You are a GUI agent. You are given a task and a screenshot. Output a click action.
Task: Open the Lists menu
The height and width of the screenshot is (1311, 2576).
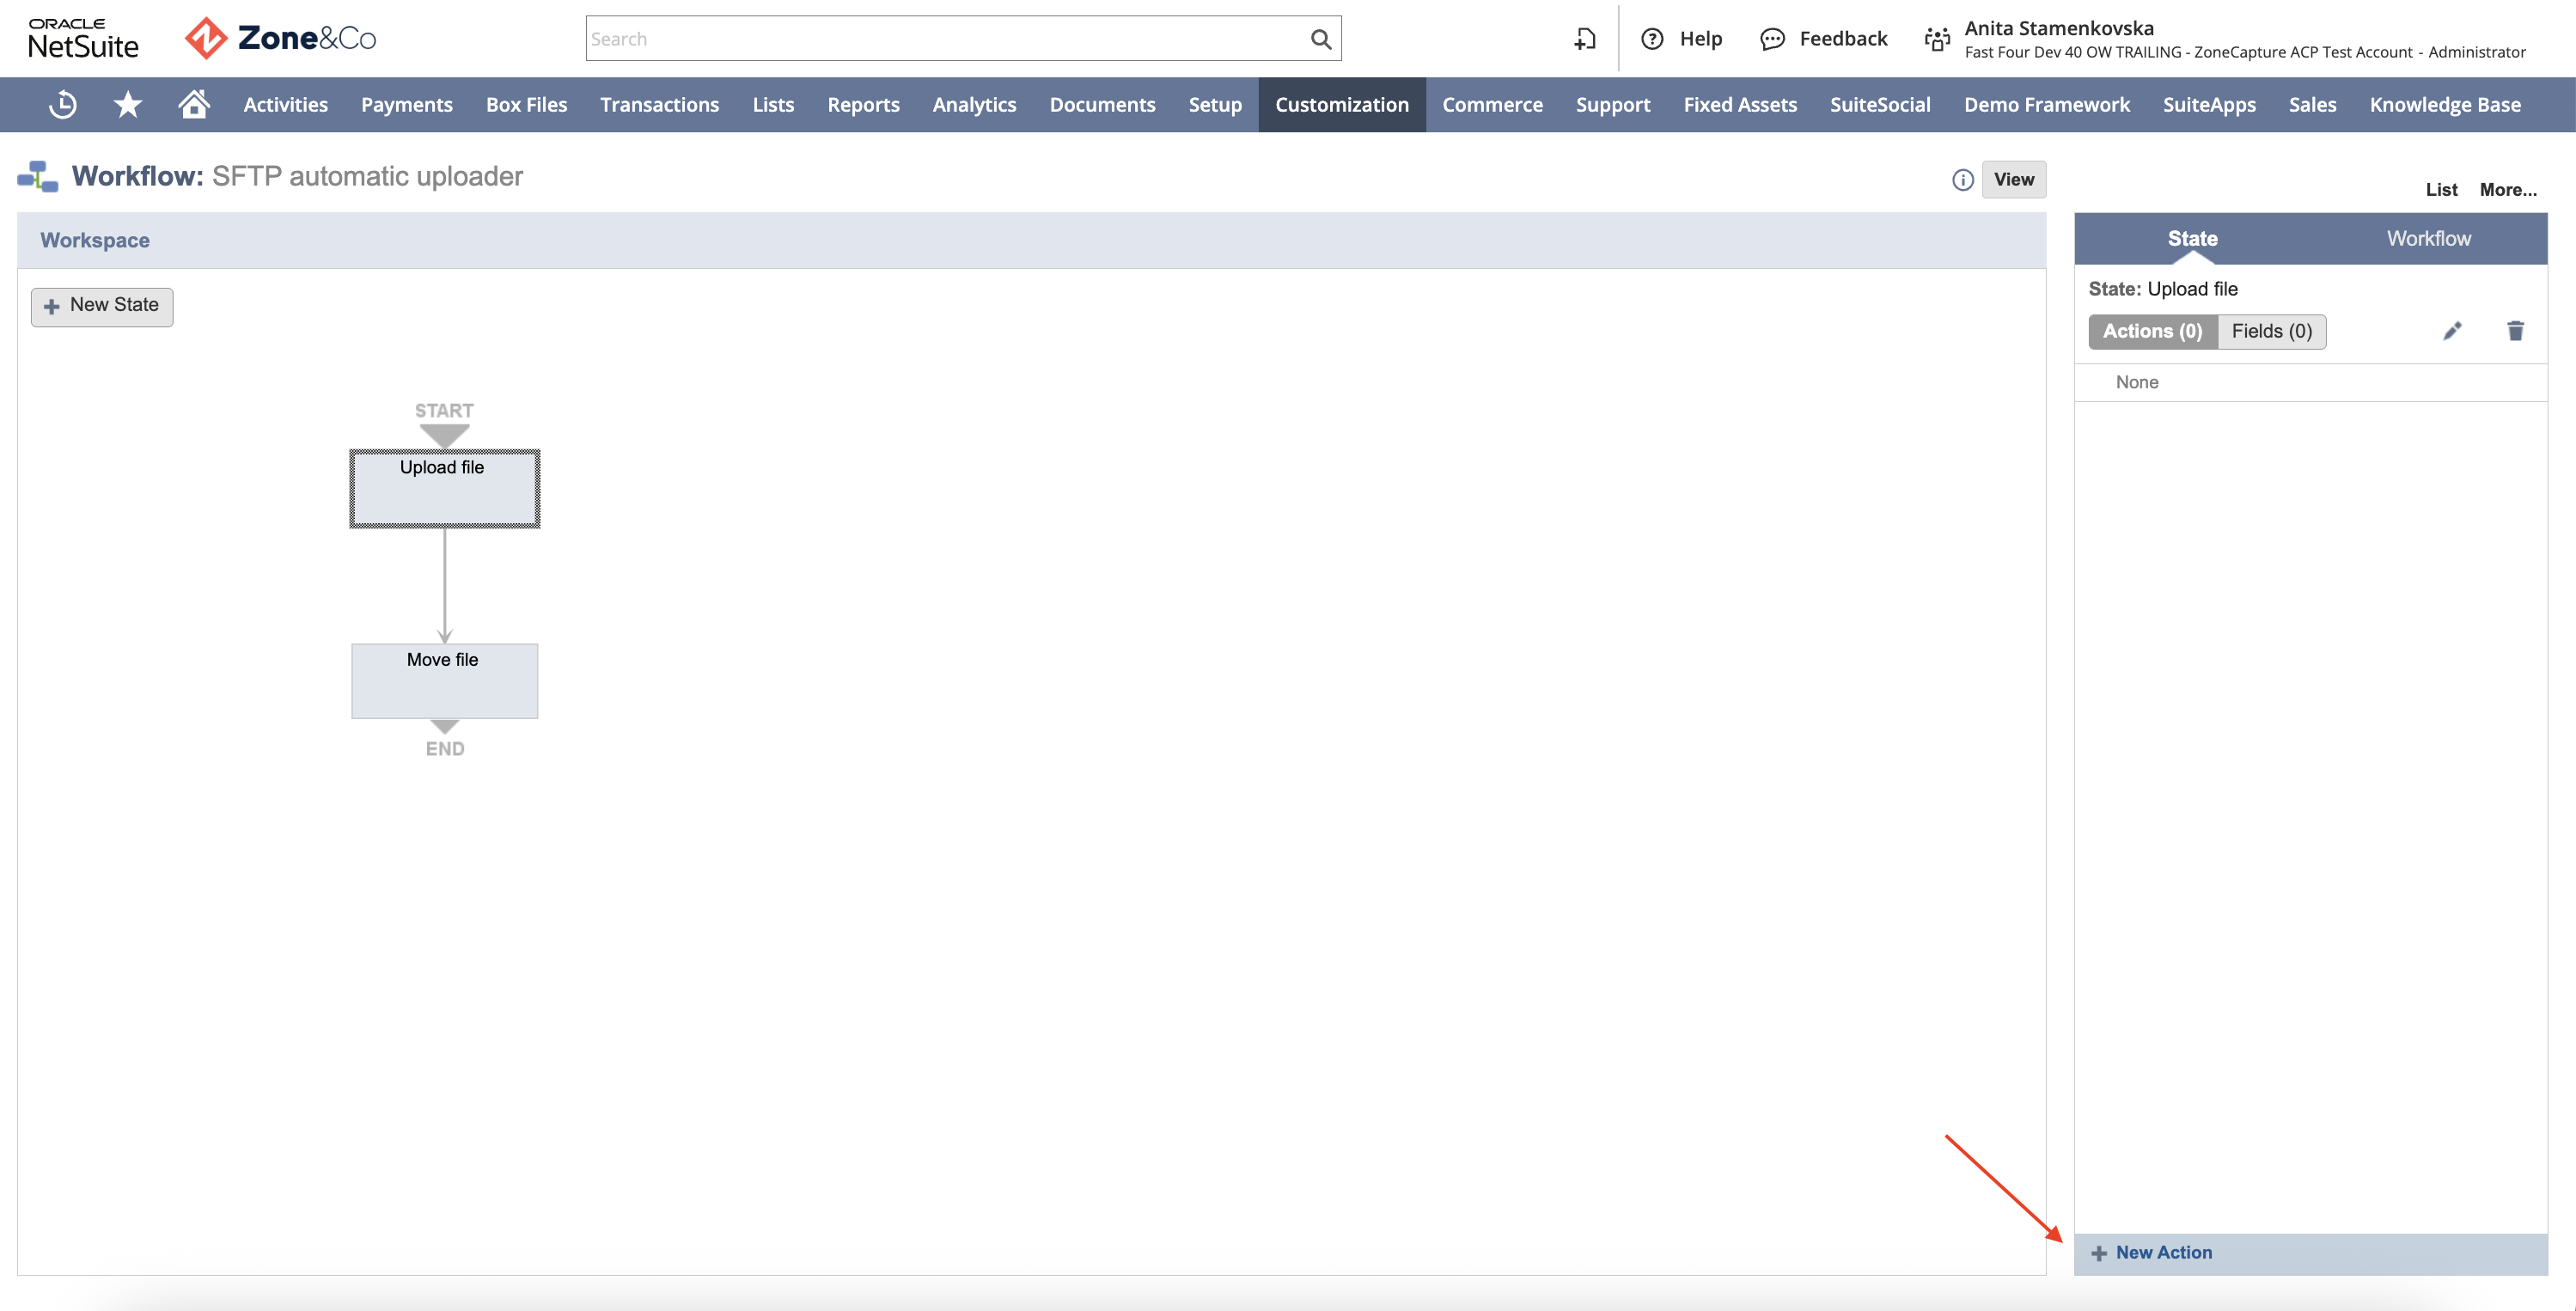tap(773, 104)
